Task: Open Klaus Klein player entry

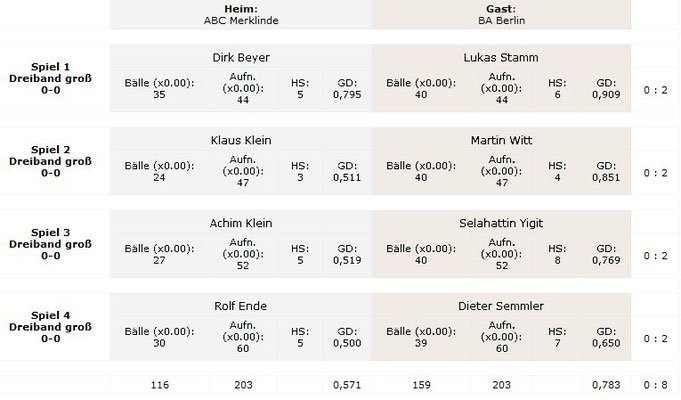Action: (241, 140)
